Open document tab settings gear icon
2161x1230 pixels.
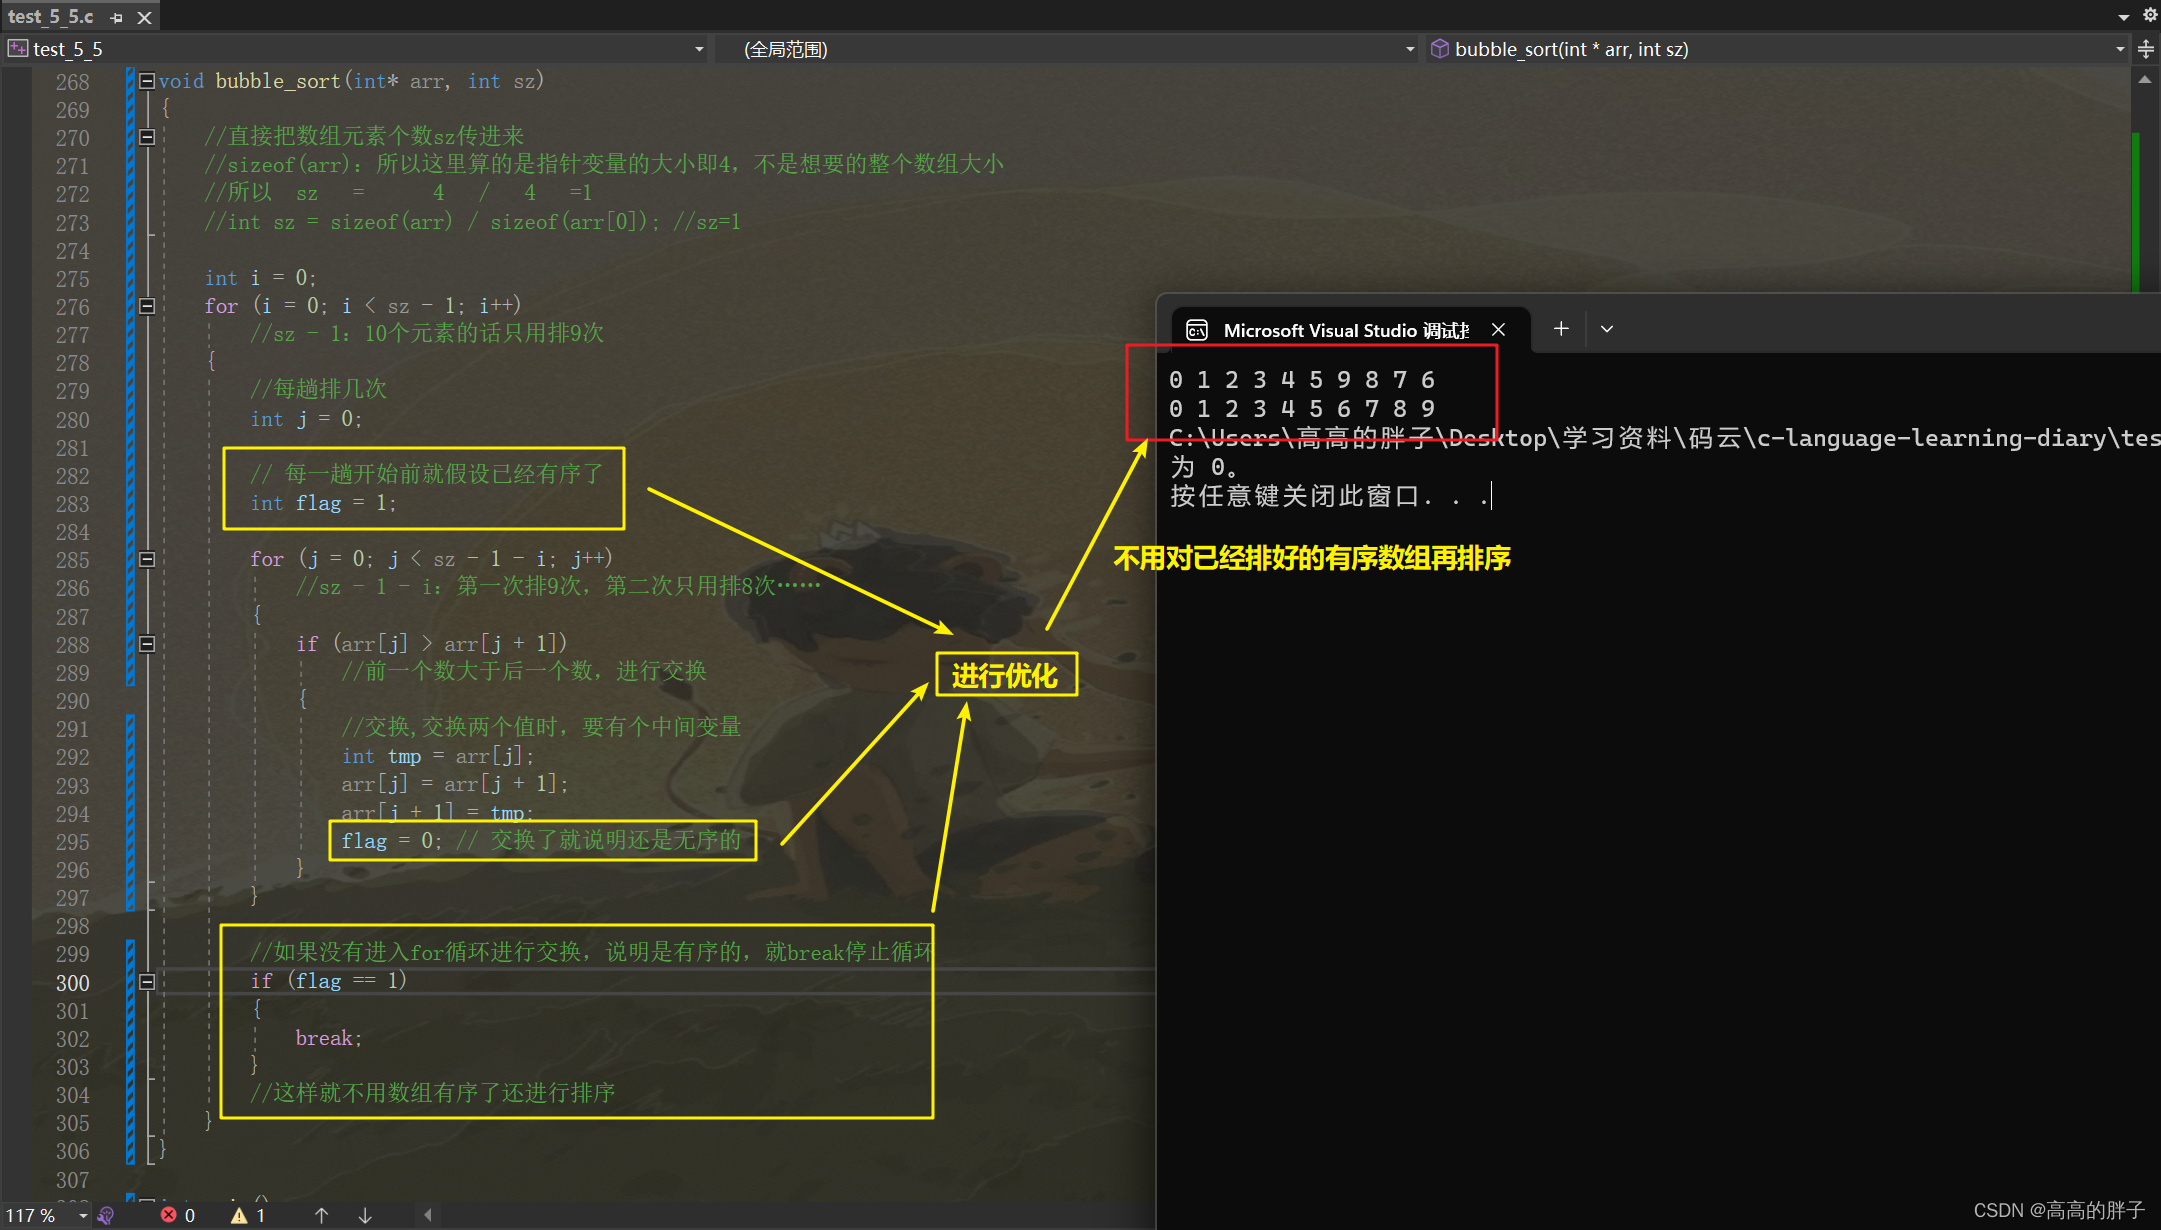tap(2150, 15)
